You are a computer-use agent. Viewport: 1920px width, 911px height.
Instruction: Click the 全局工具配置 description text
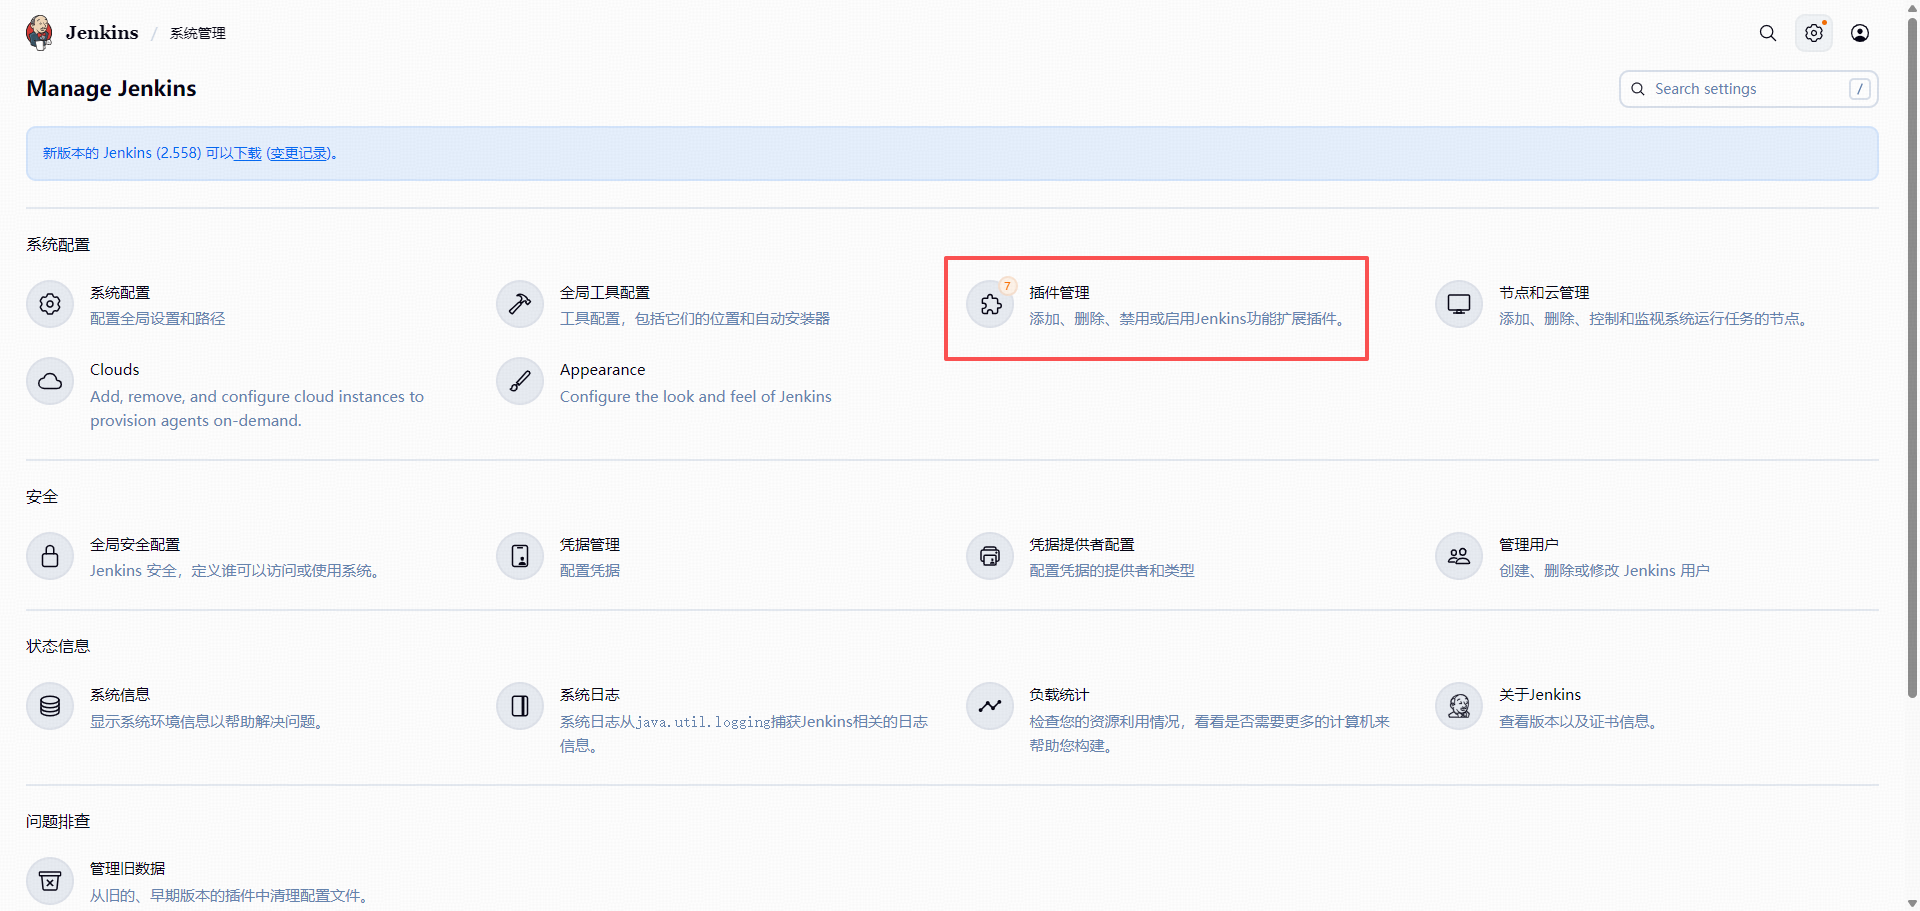pyautogui.click(x=695, y=318)
